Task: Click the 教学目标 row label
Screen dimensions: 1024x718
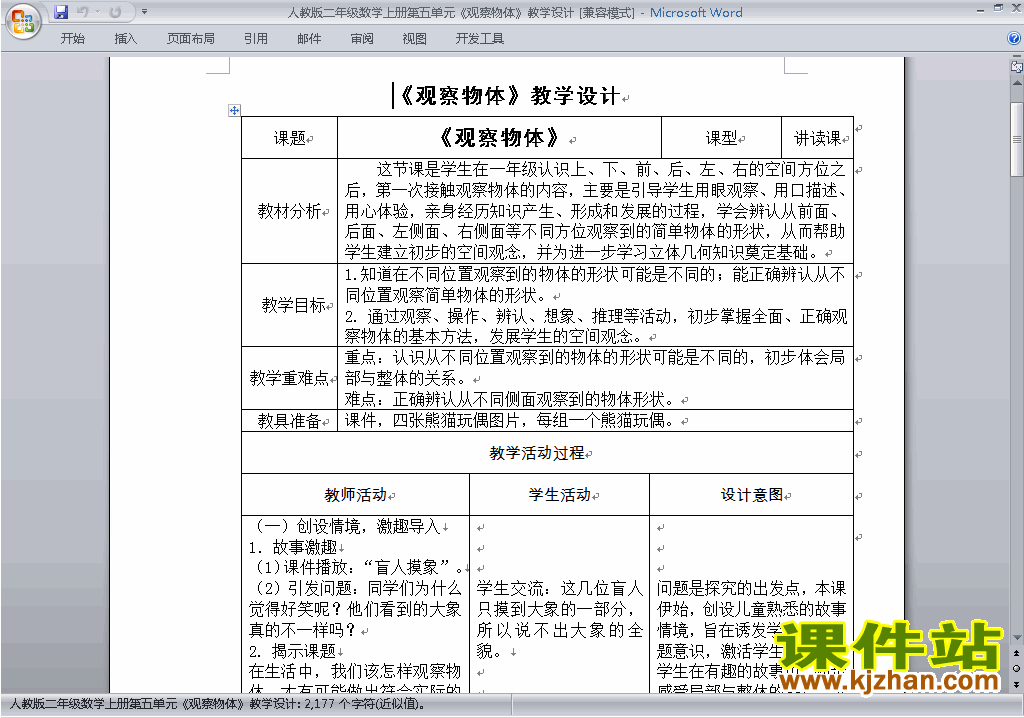Action: 294,305
